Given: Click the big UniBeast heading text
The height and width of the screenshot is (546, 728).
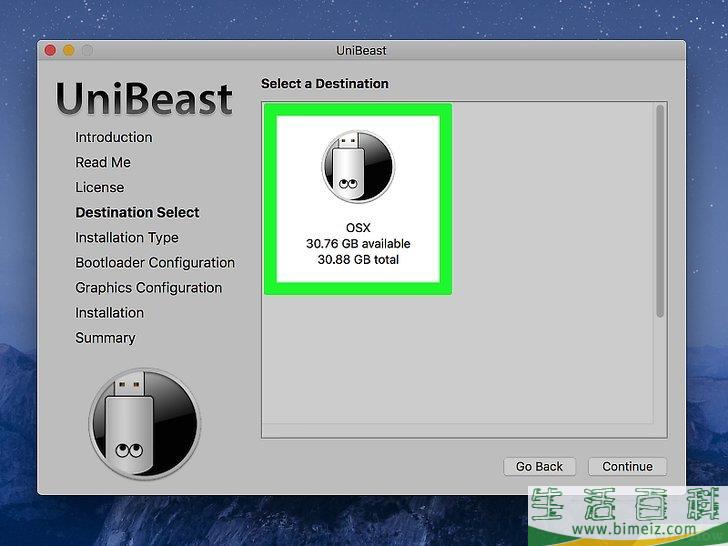Looking at the screenshot, I should coord(144,98).
